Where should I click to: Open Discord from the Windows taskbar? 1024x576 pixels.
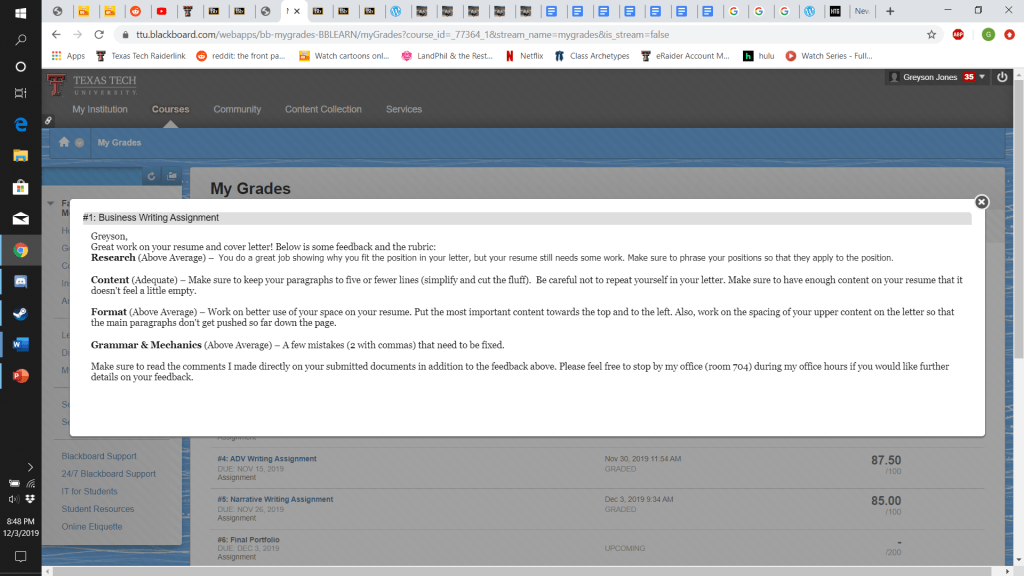(x=20, y=282)
